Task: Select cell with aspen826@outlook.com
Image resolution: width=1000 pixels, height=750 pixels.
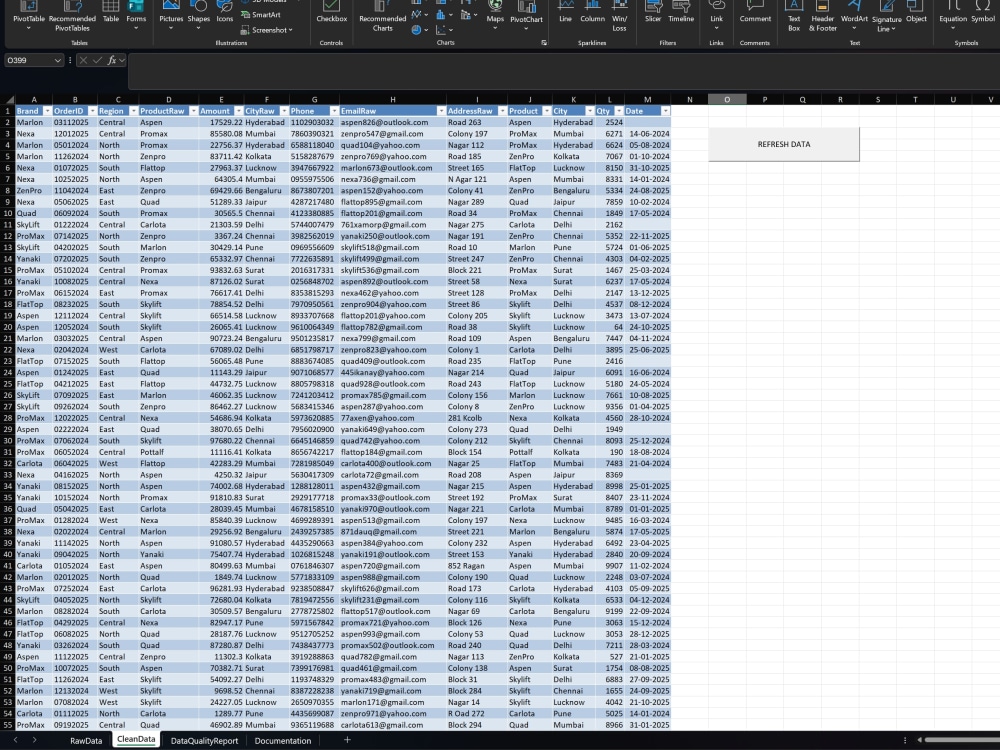Action: pyautogui.click(x=392, y=122)
